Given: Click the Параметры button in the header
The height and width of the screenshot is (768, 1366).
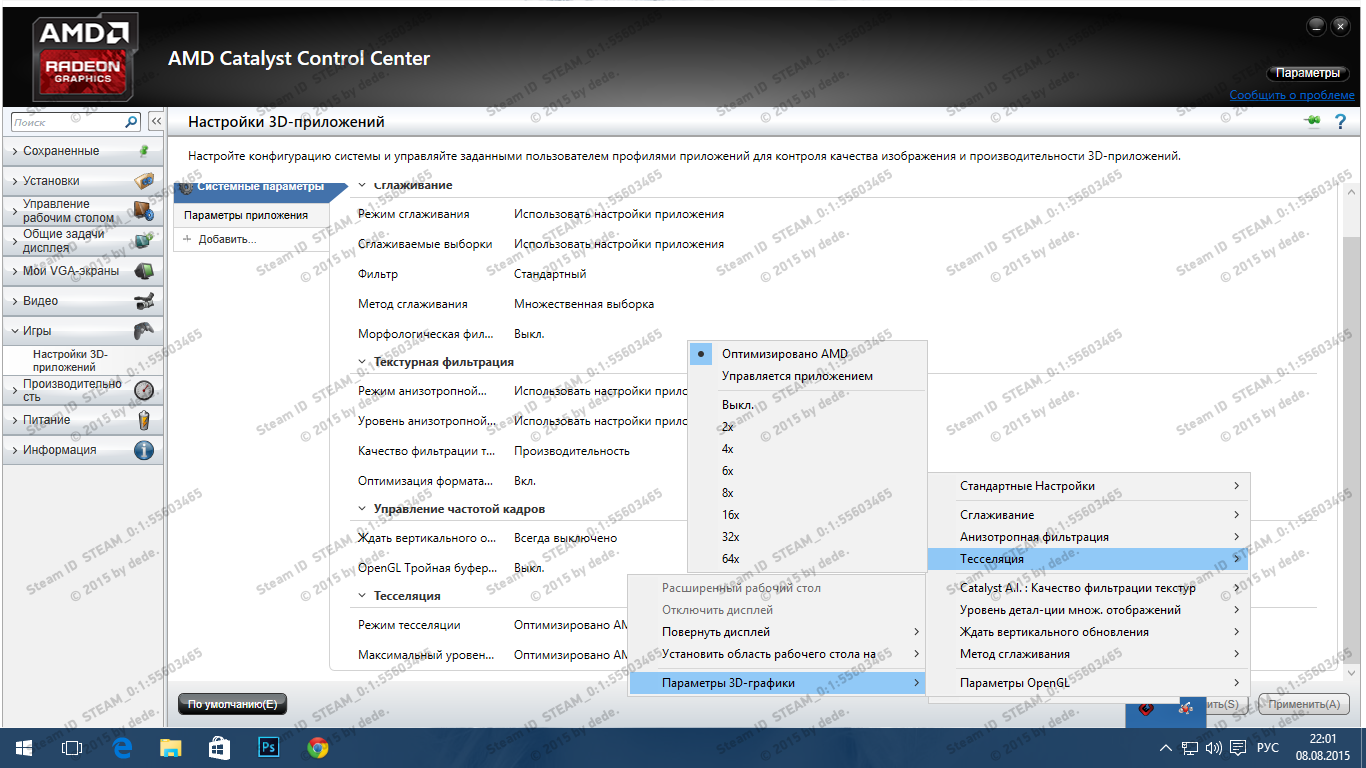Looking at the screenshot, I should click(x=1308, y=73).
